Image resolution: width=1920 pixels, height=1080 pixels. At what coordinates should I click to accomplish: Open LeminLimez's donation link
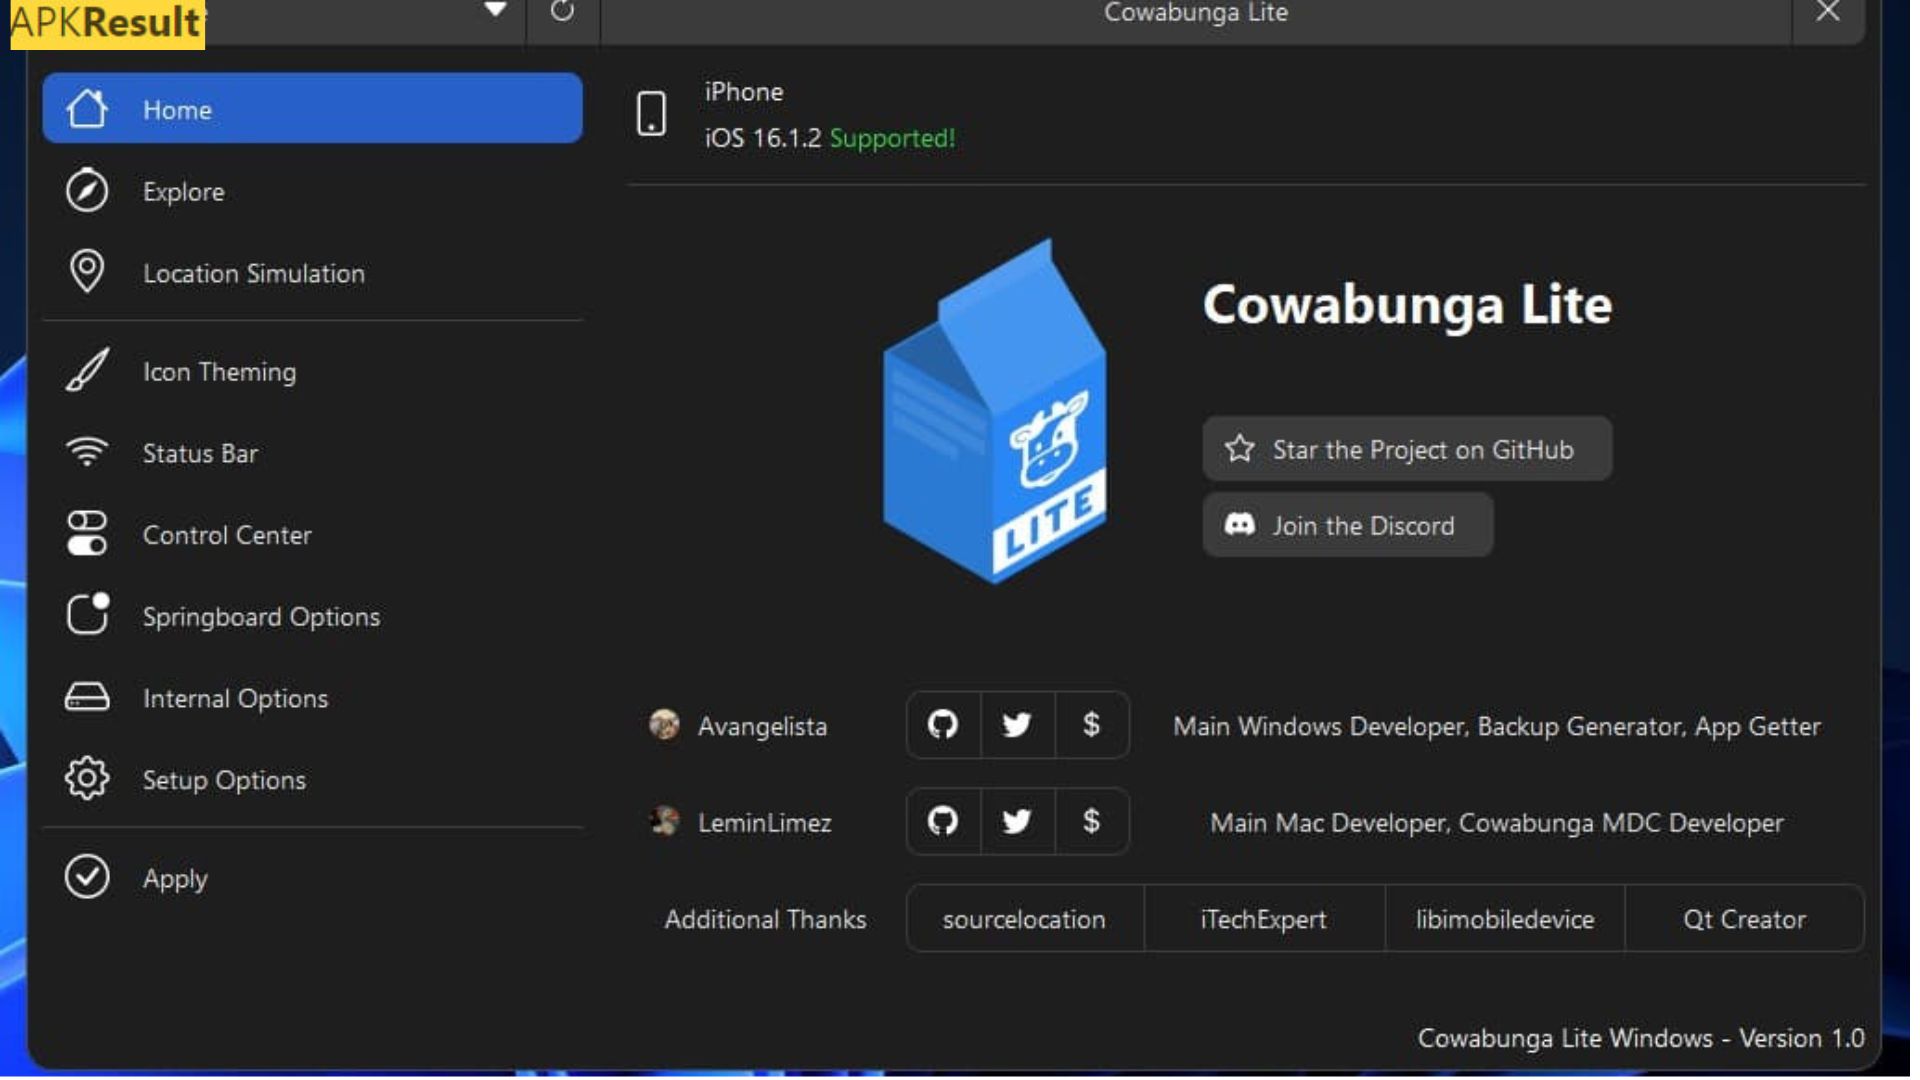(x=1091, y=821)
